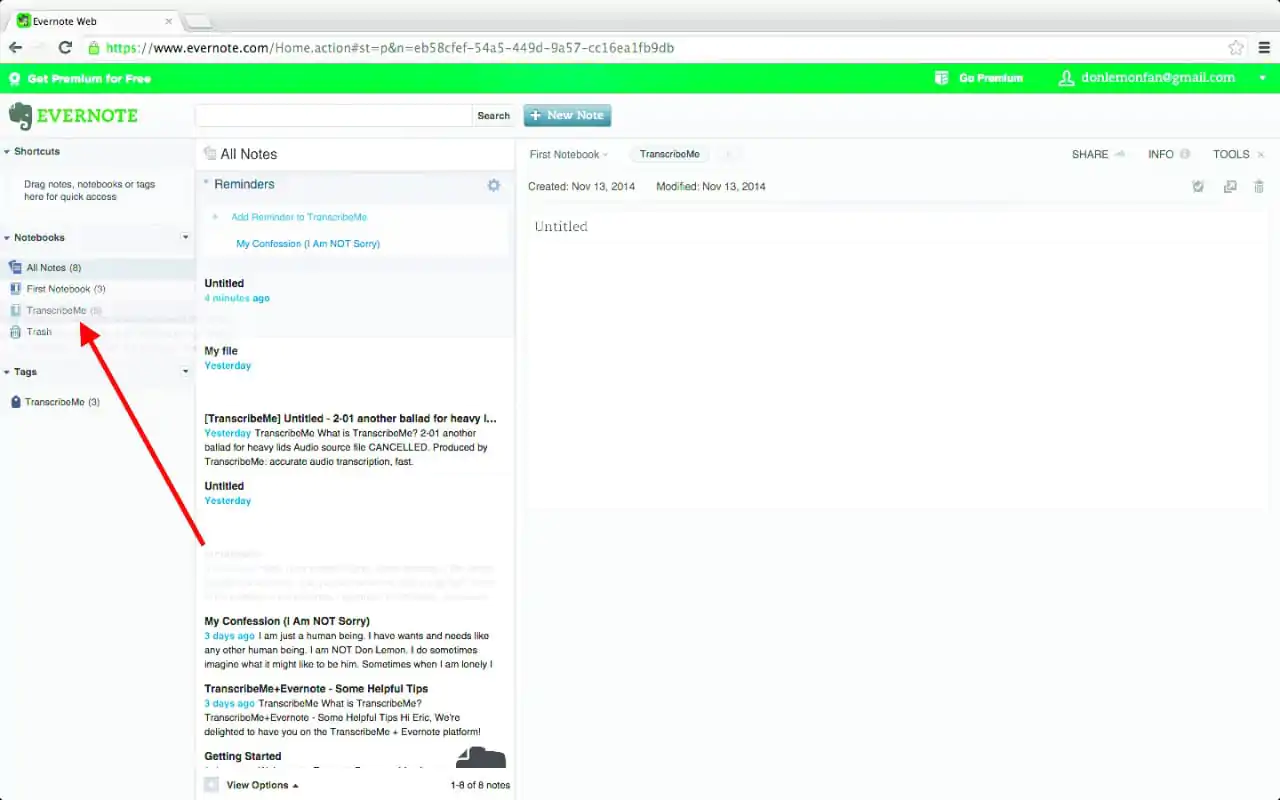Click the browser back arrow

(15, 47)
